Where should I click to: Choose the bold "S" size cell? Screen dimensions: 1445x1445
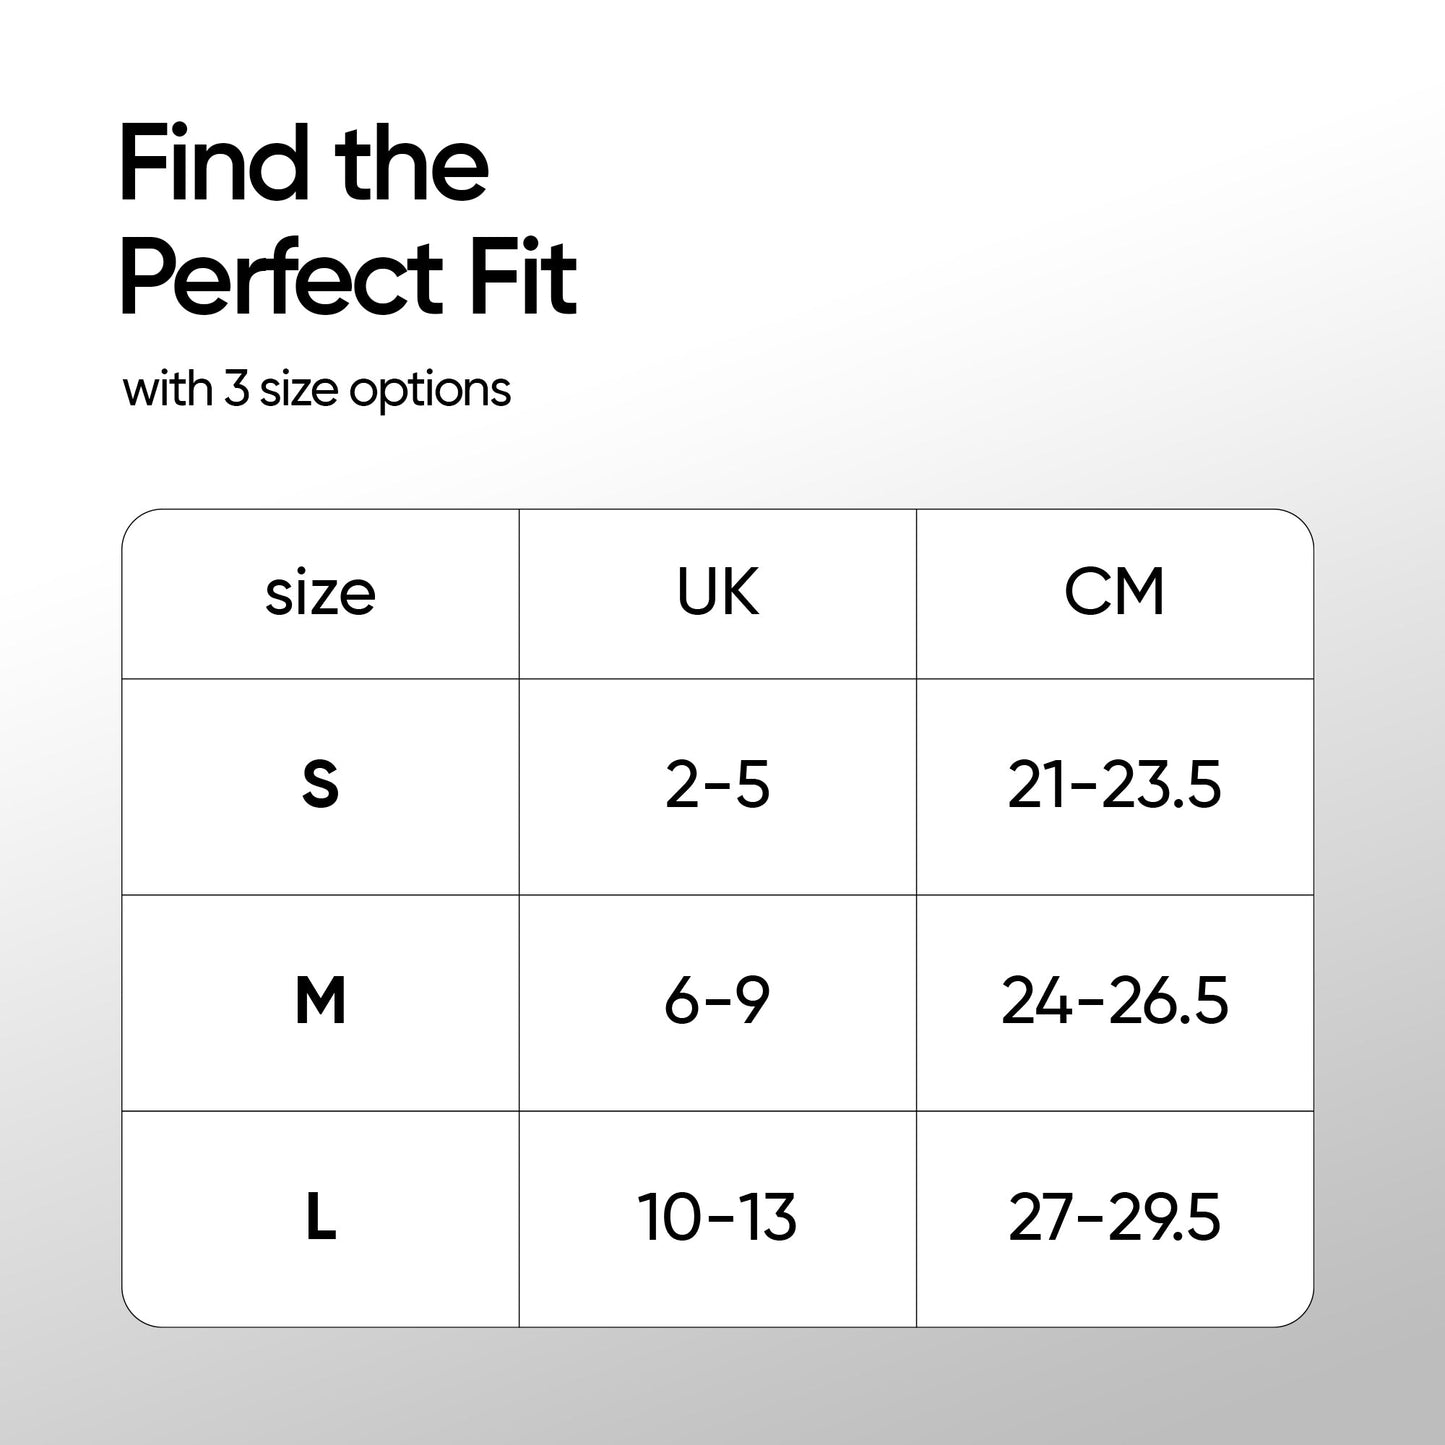[x=320, y=786]
